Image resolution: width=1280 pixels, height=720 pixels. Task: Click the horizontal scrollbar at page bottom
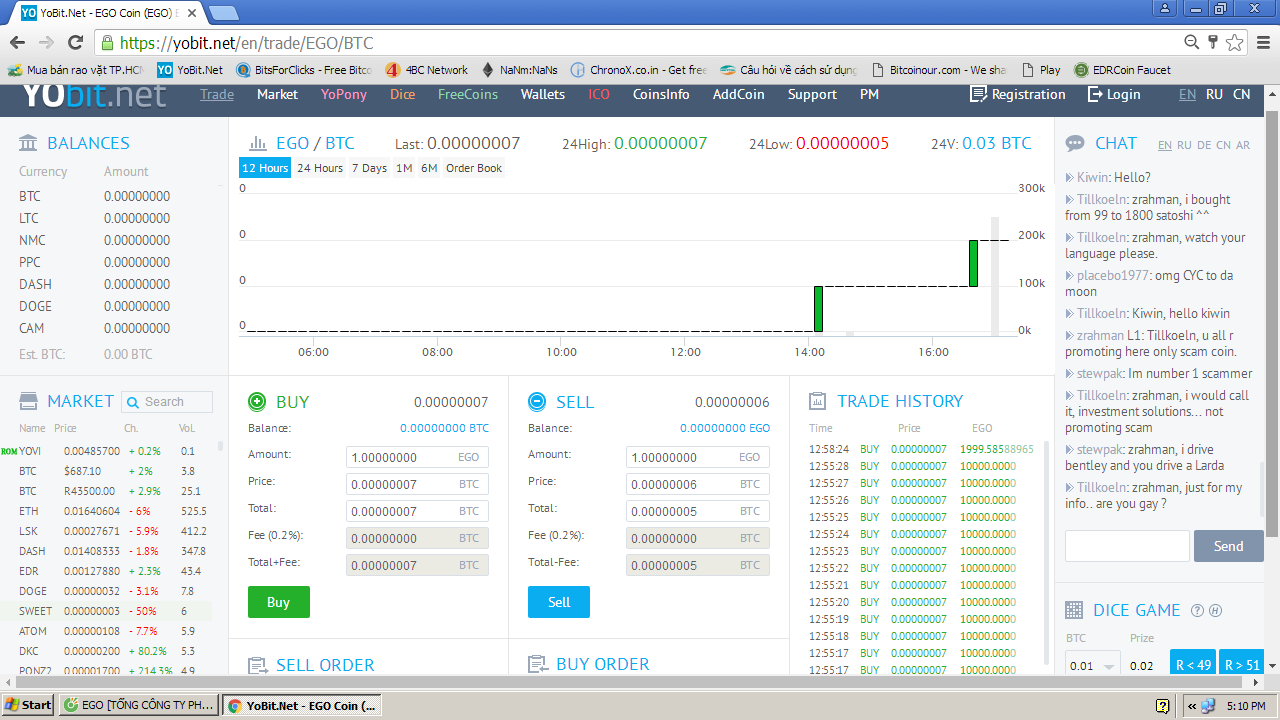click(630, 683)
